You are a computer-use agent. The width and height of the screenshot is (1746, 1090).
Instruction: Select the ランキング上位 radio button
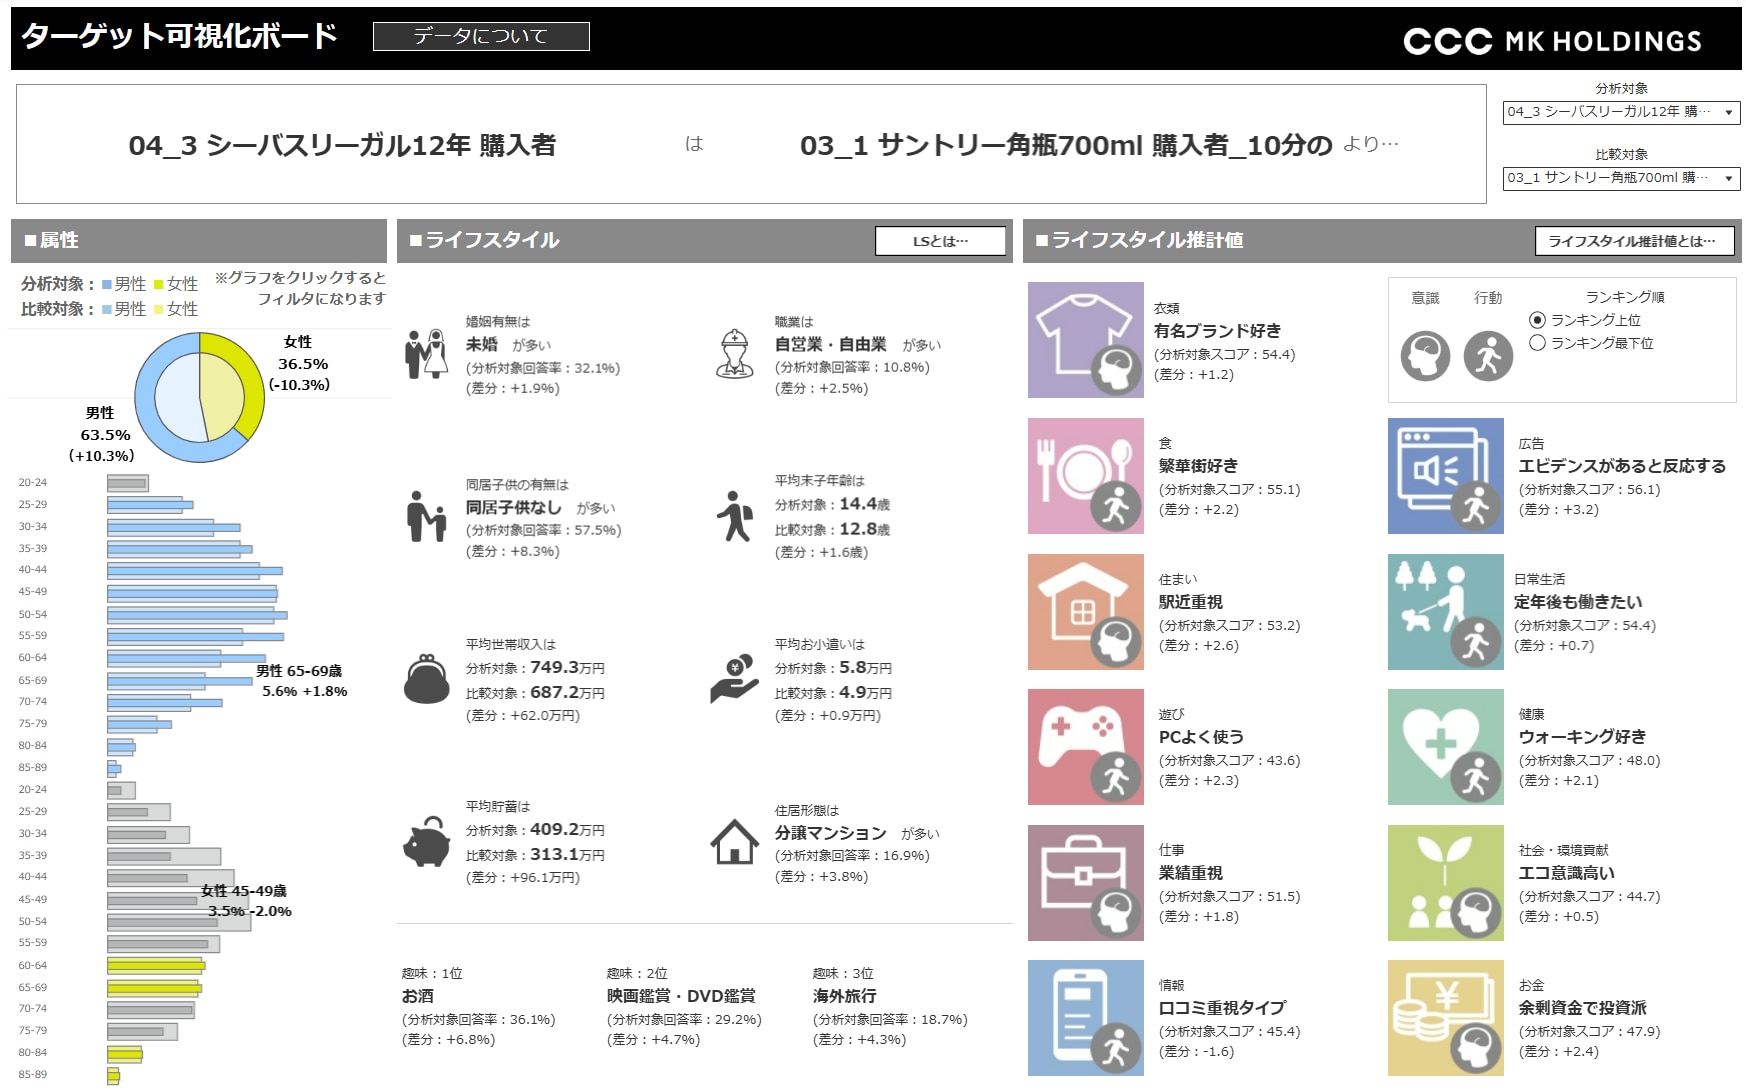[1538, 320]
